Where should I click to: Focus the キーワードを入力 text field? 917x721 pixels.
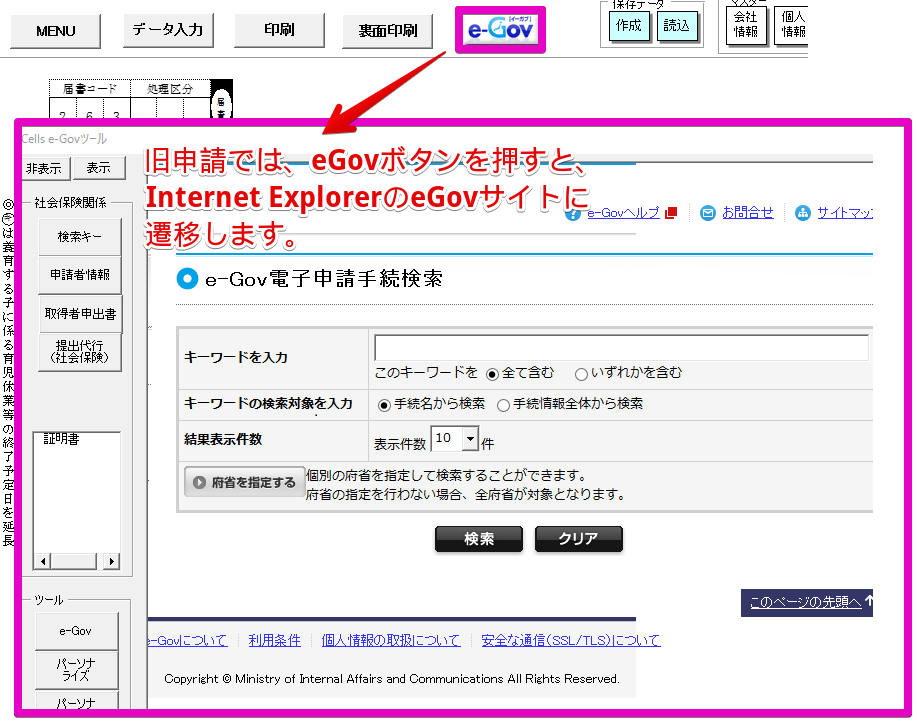[621, 347]
